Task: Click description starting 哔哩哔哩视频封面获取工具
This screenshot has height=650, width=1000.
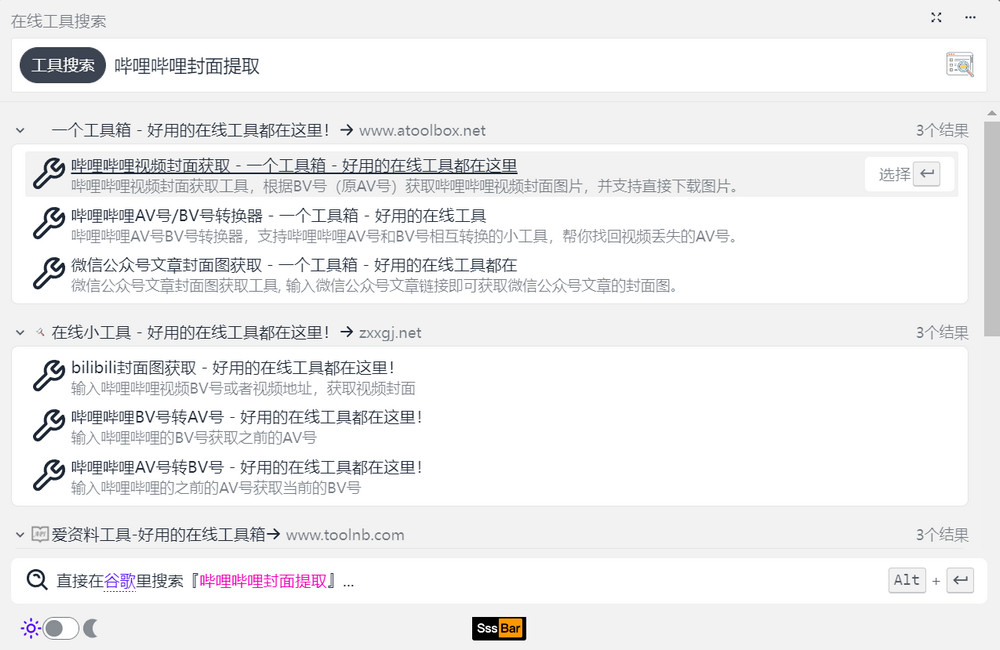Action: click(405, 186)
